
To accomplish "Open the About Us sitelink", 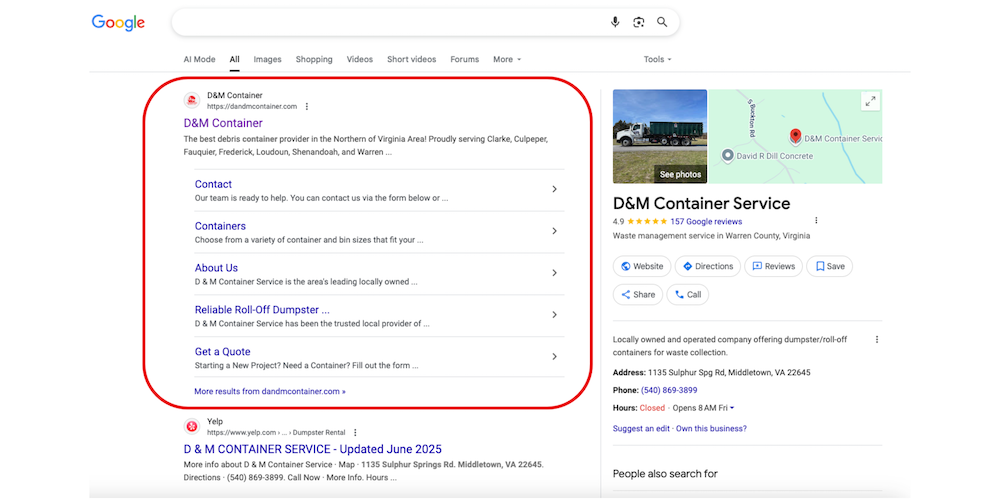I will [x=216, y=268].
